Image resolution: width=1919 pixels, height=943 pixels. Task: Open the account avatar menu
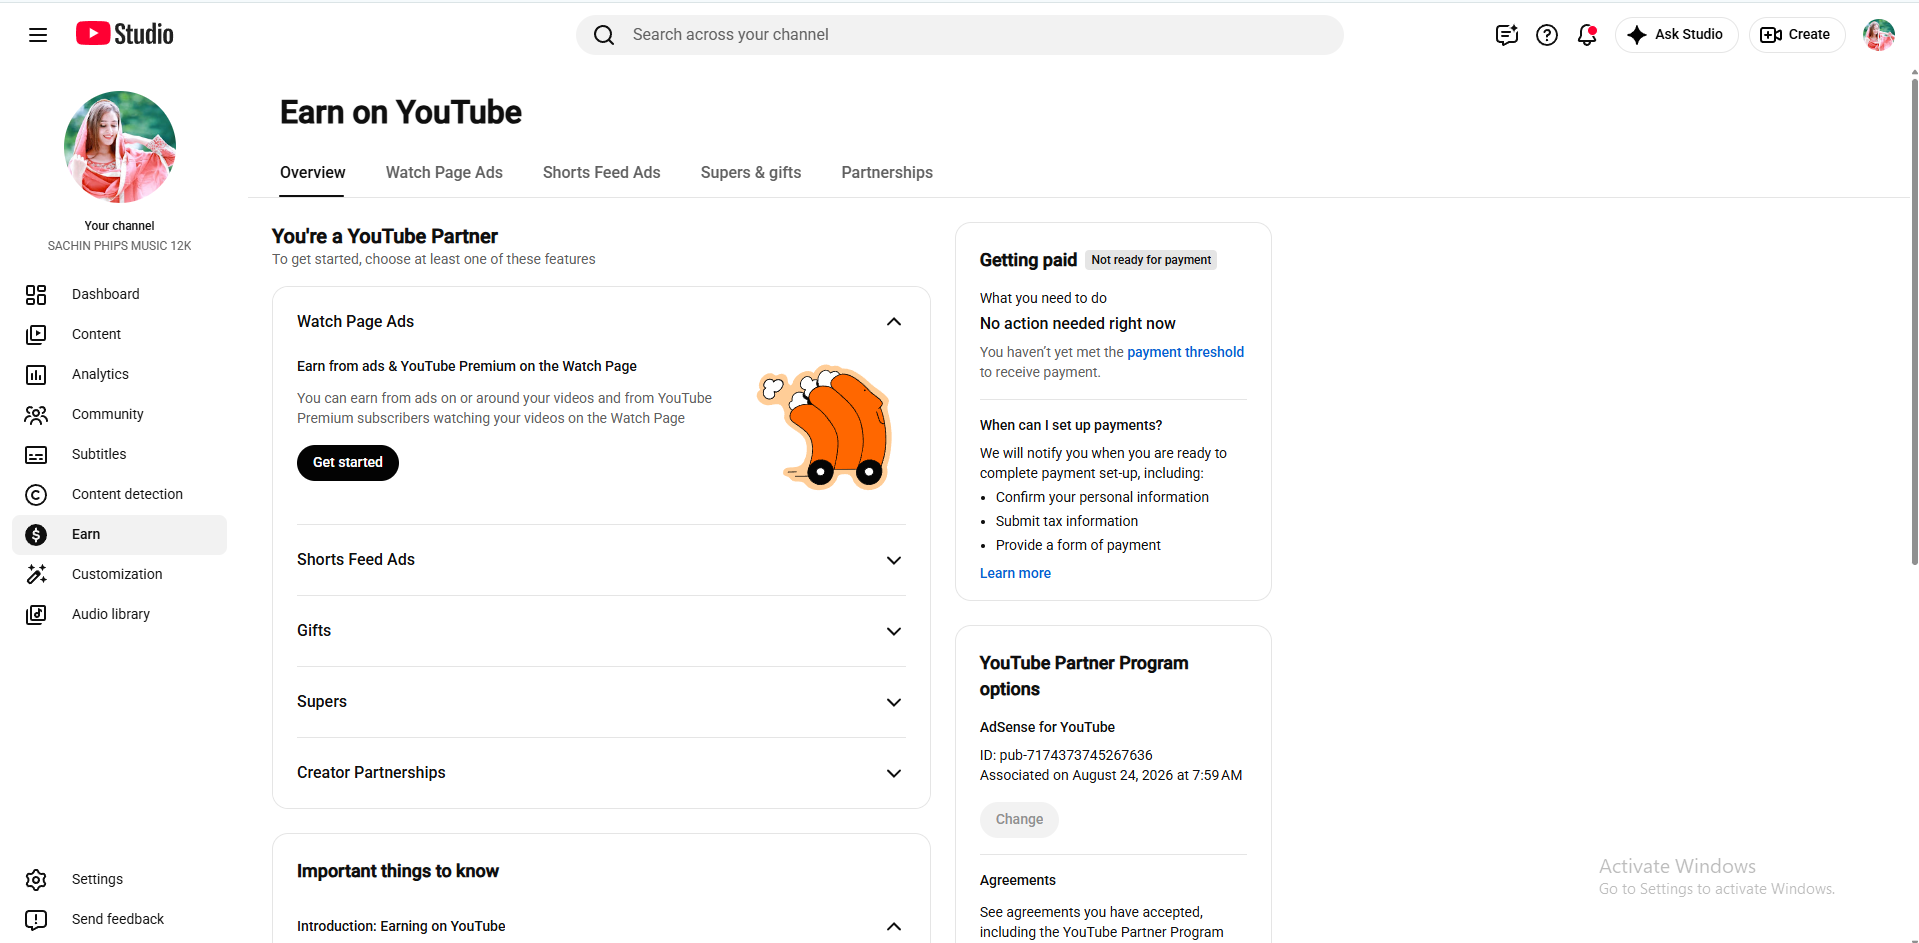1879,35
